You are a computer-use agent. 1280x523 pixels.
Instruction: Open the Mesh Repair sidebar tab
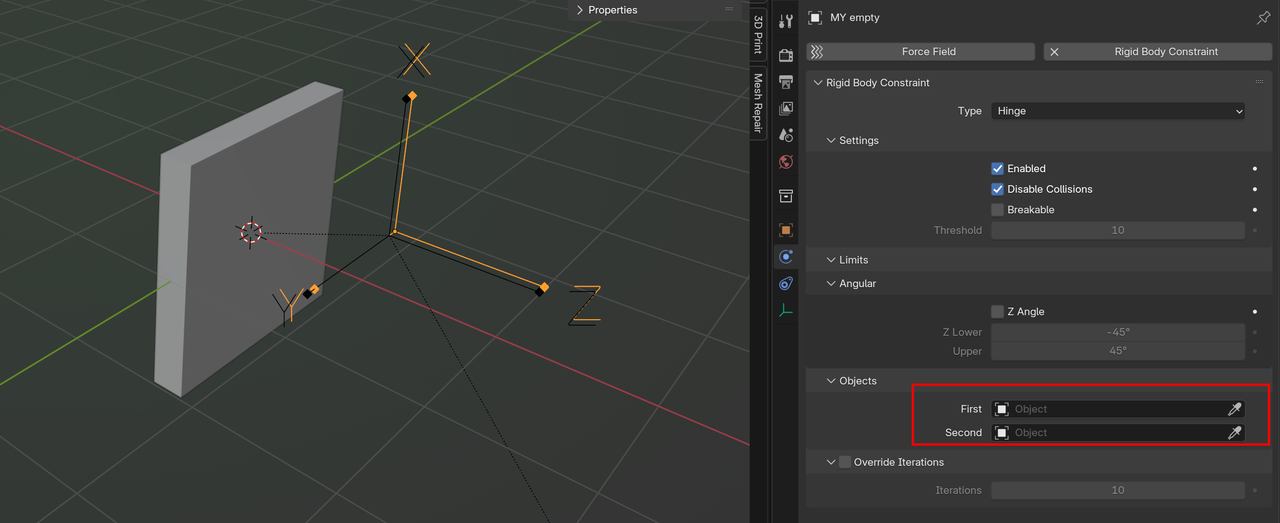[758, 104]
